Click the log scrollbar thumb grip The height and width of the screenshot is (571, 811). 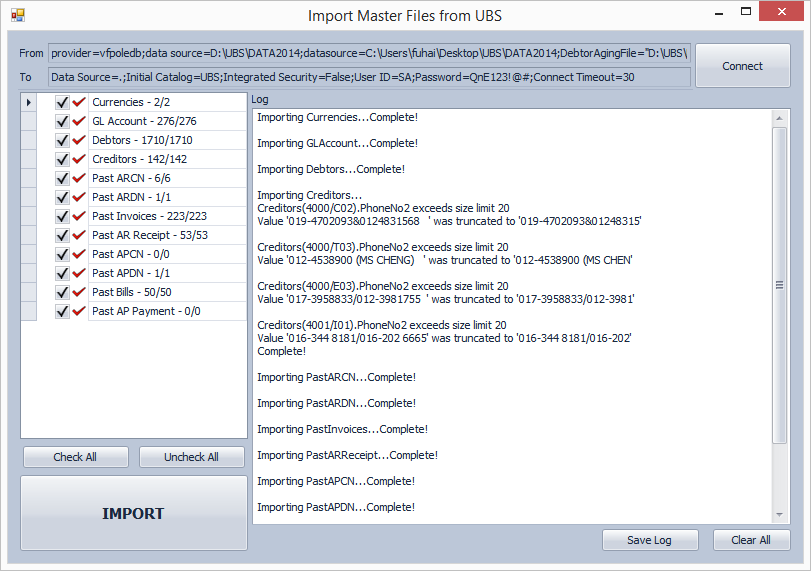pos(779,285)
